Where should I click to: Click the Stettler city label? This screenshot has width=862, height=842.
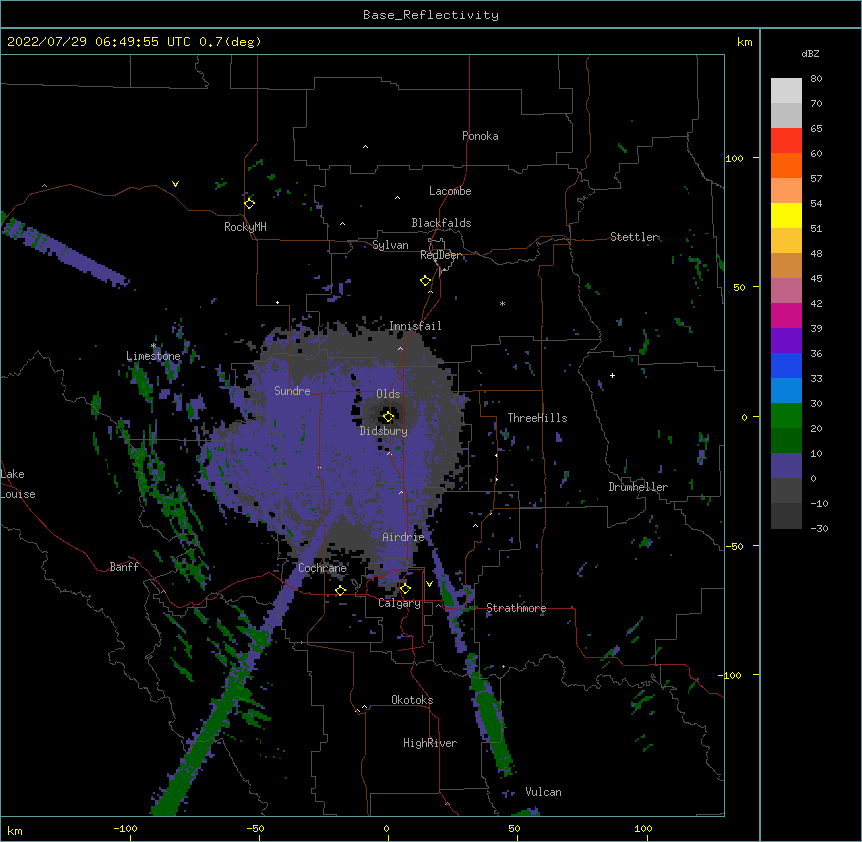point(634,237)
